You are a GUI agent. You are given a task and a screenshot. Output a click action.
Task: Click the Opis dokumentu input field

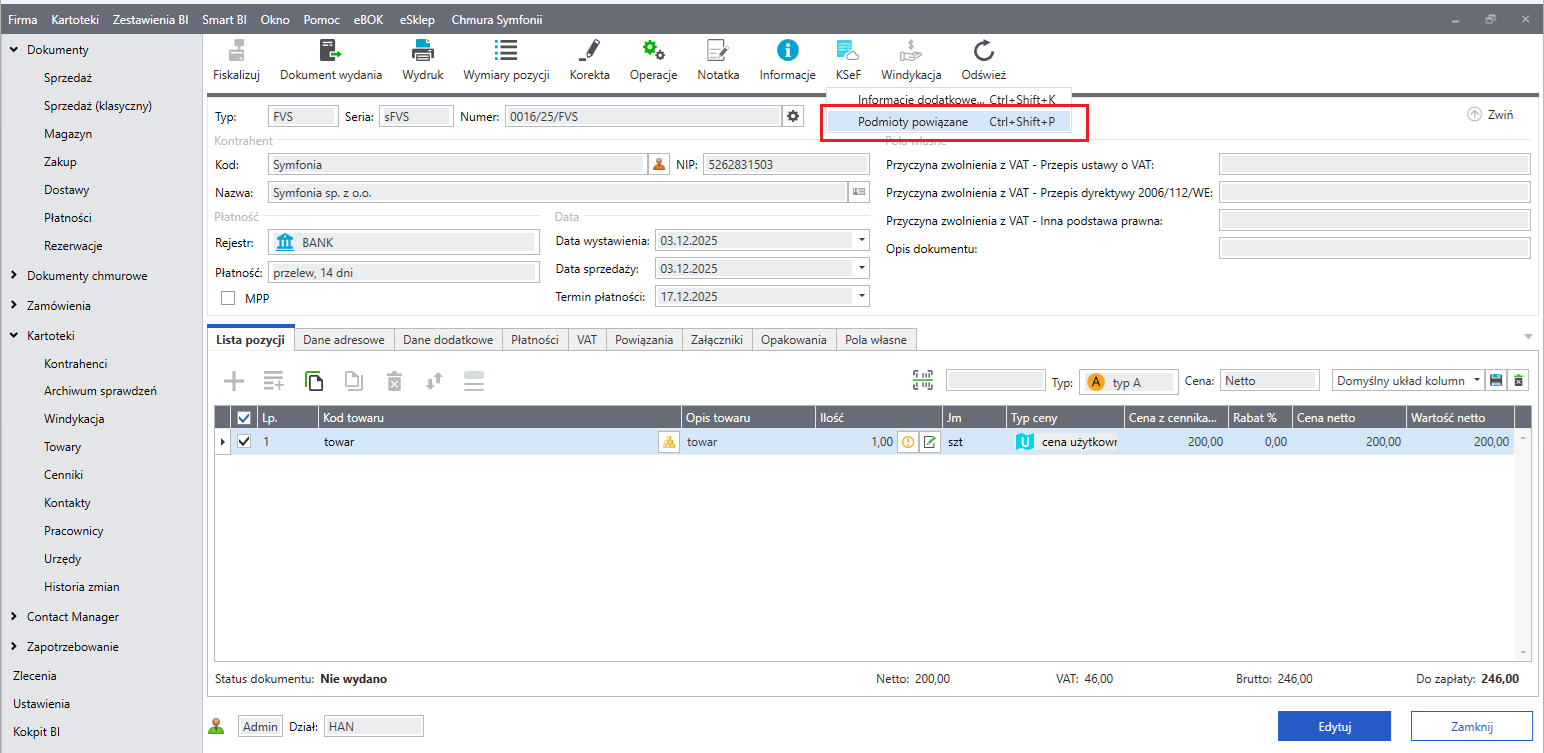pyautogui.click(x=1374, y=249)
